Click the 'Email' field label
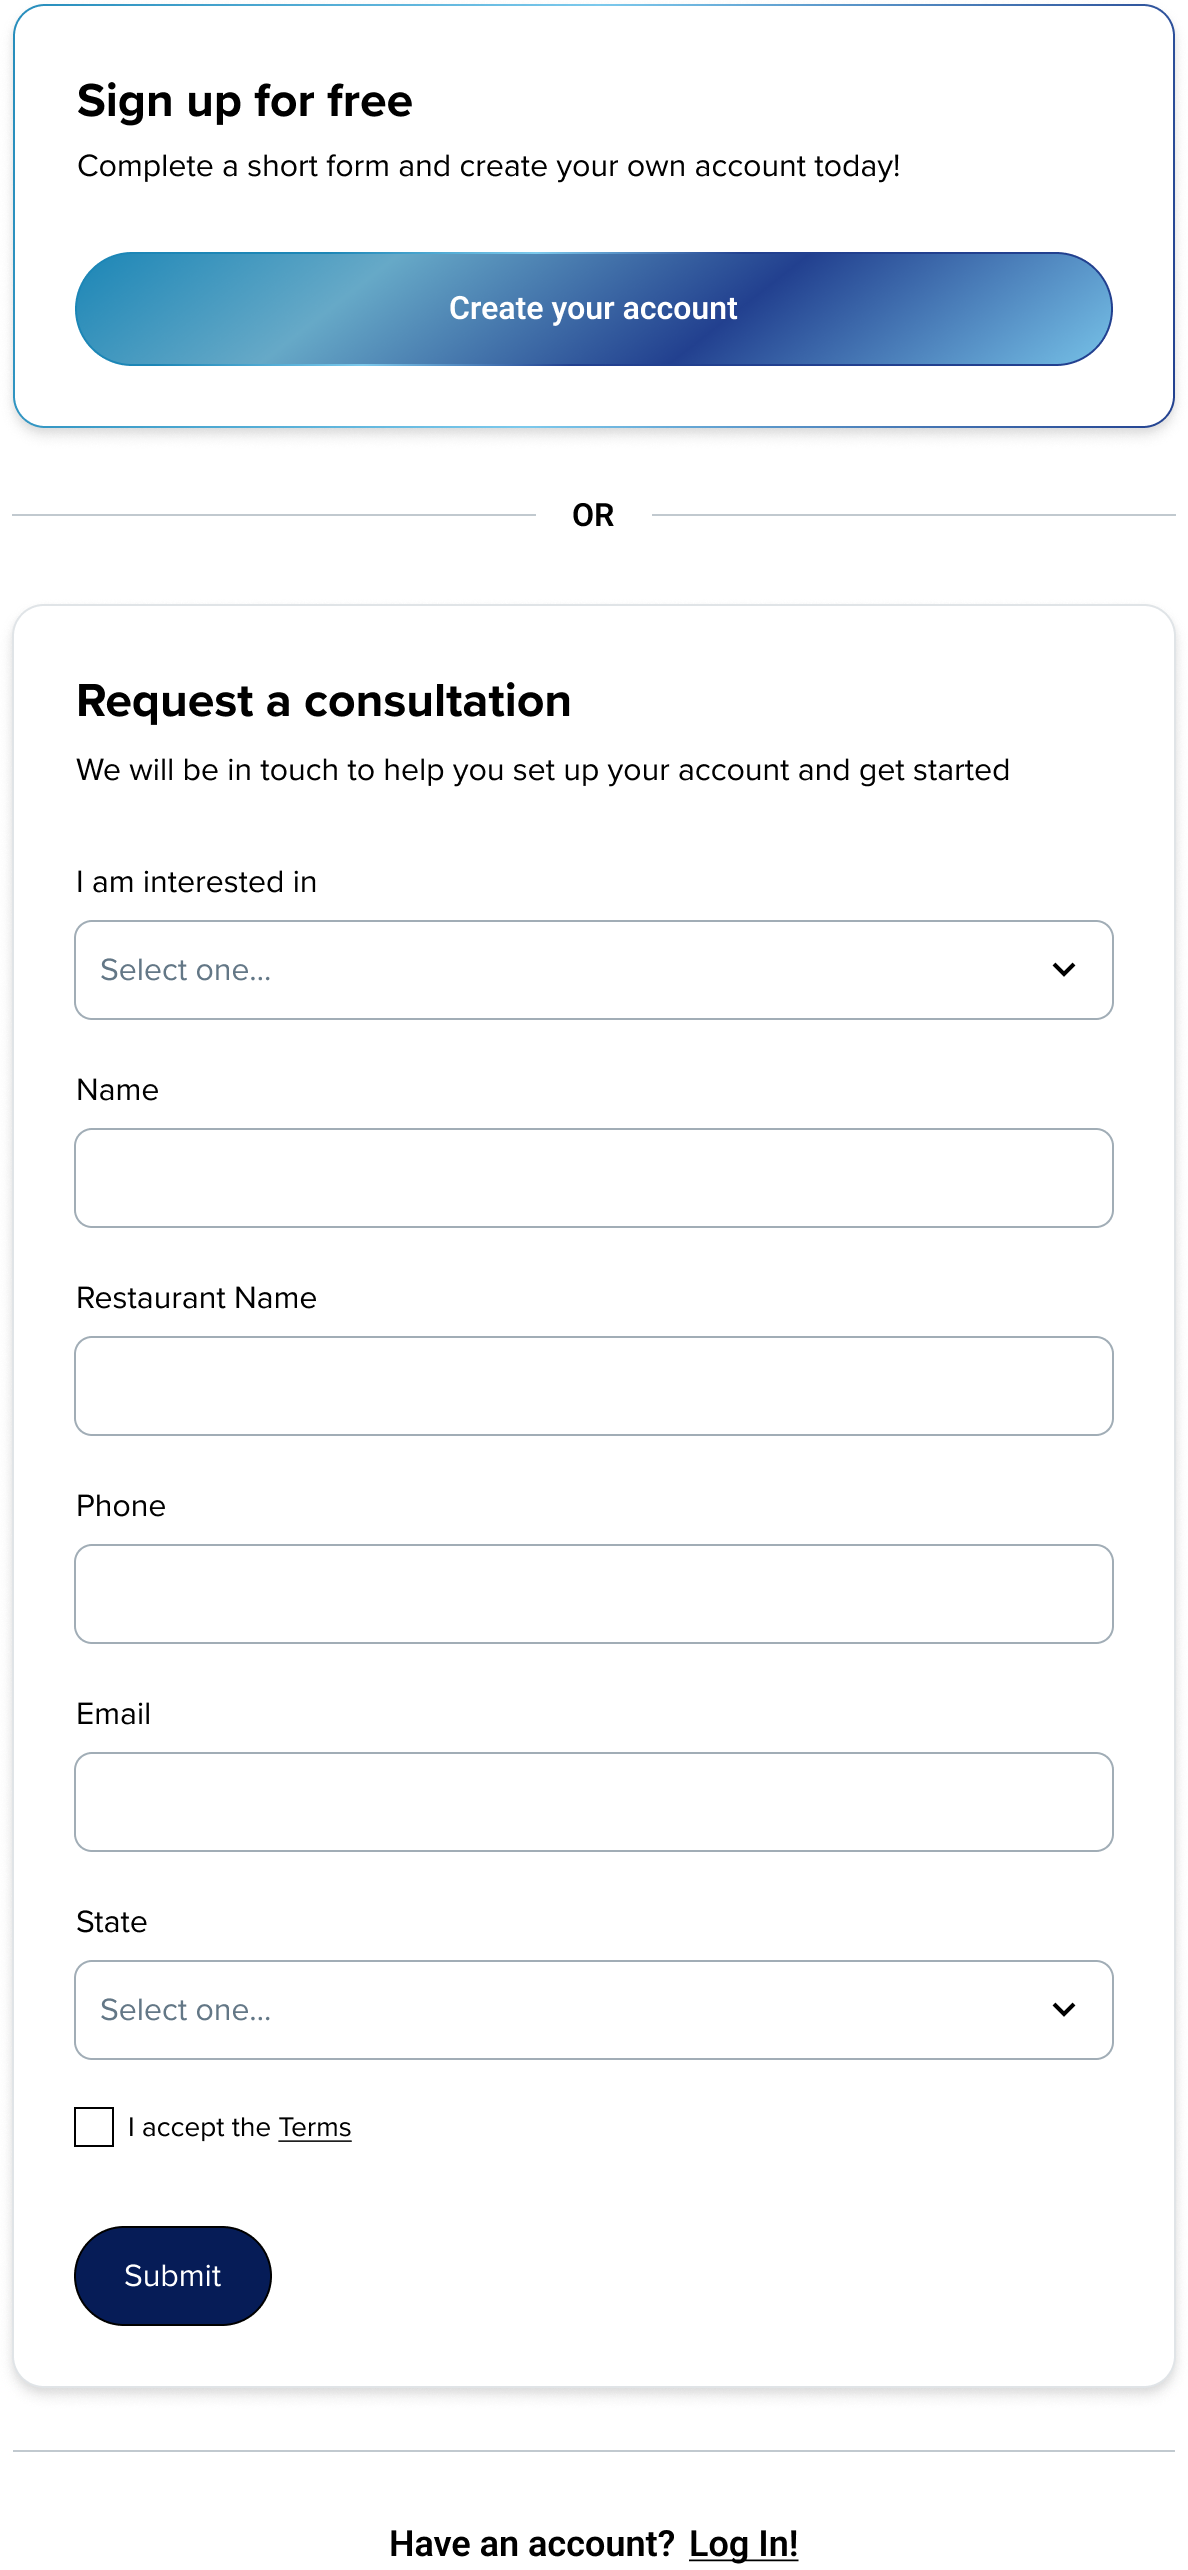 114,1714
